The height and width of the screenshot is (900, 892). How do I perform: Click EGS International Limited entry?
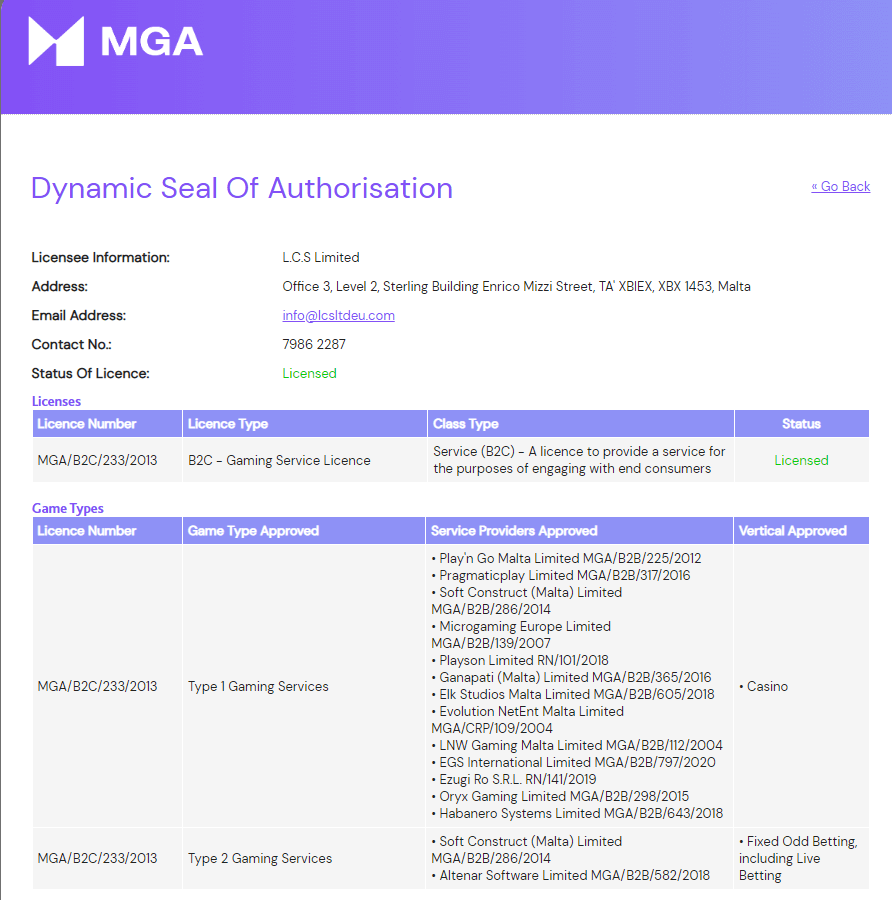click(x=573, y=763)
